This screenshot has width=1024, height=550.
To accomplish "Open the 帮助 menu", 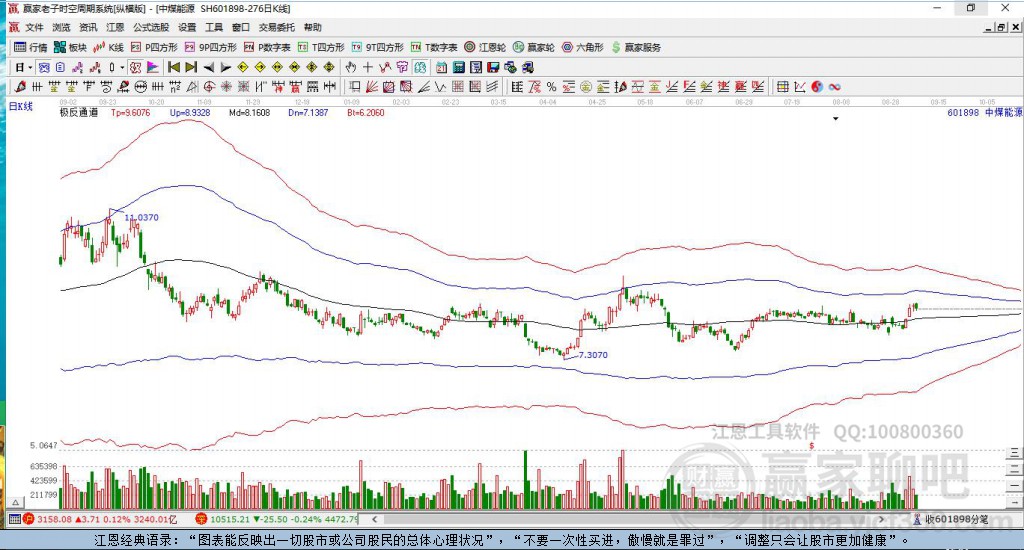I will [x=313, y=27].
